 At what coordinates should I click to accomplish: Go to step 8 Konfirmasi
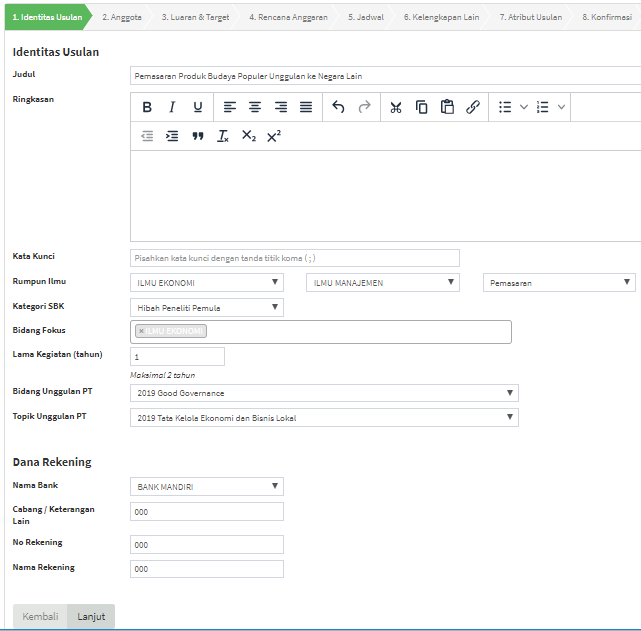pos(607,17)
